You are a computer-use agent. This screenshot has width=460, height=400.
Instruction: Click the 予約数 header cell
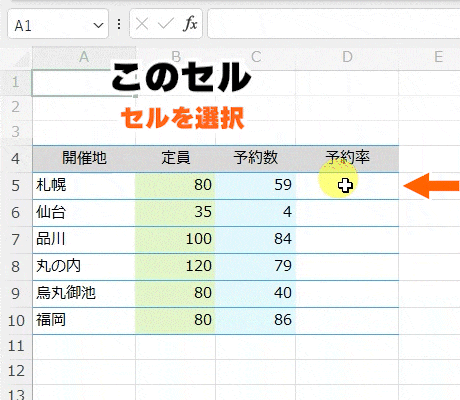[255, 159]
